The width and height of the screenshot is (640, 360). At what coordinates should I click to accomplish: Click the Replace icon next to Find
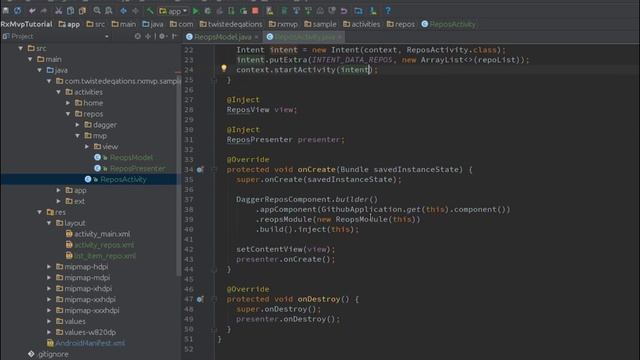pyautogui.click(x=109, y=11)
